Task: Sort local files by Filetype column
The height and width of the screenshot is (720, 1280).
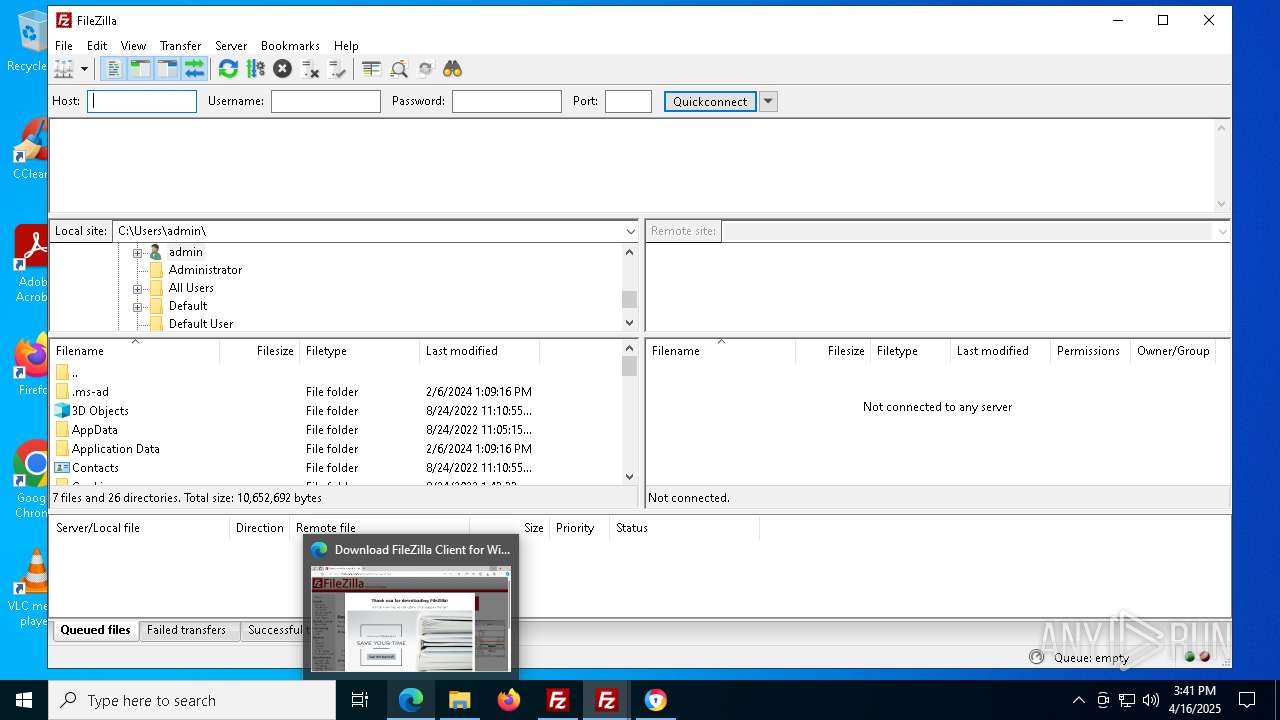Action: 360,351
